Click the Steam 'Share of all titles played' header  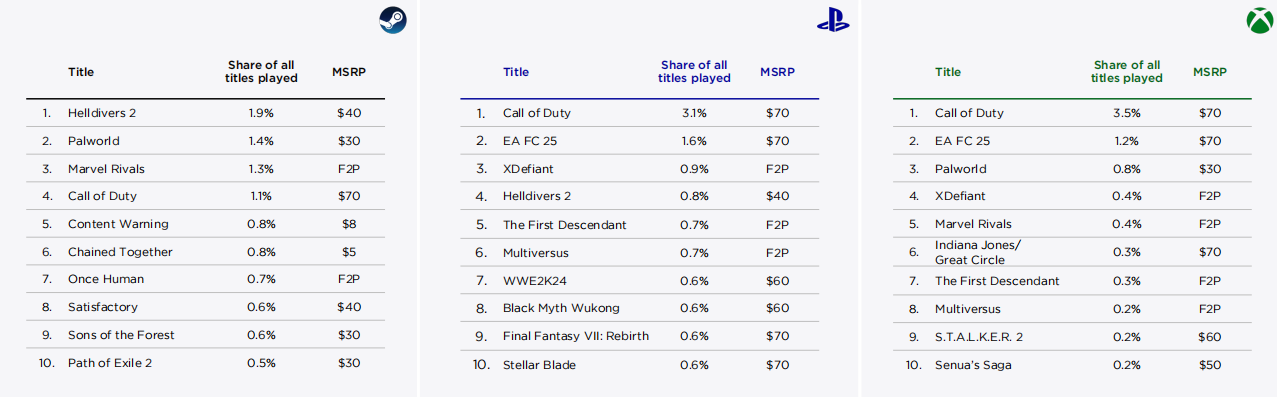point(260,72)
